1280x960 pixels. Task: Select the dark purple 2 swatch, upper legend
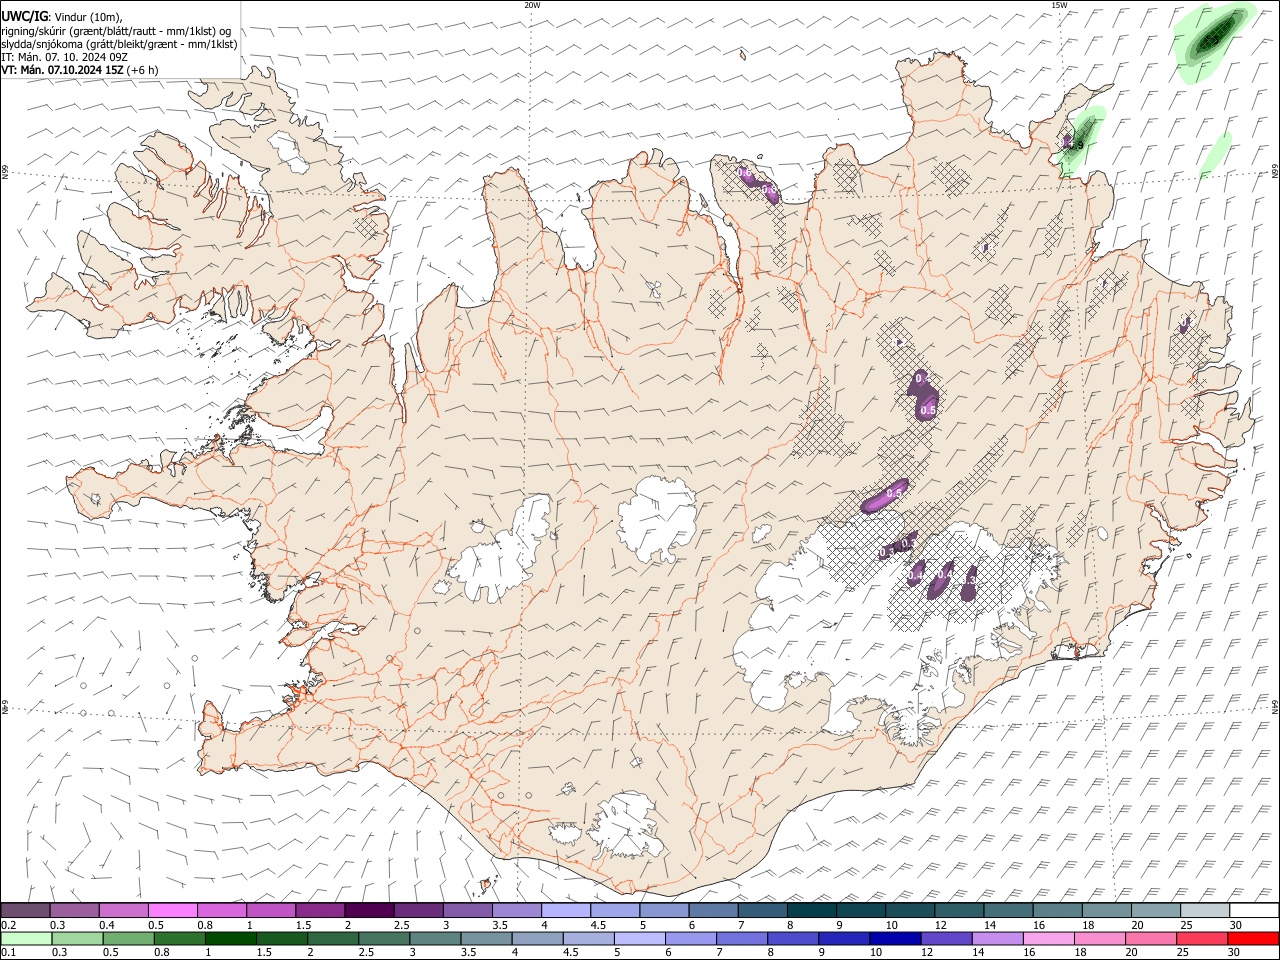(369, 910)
